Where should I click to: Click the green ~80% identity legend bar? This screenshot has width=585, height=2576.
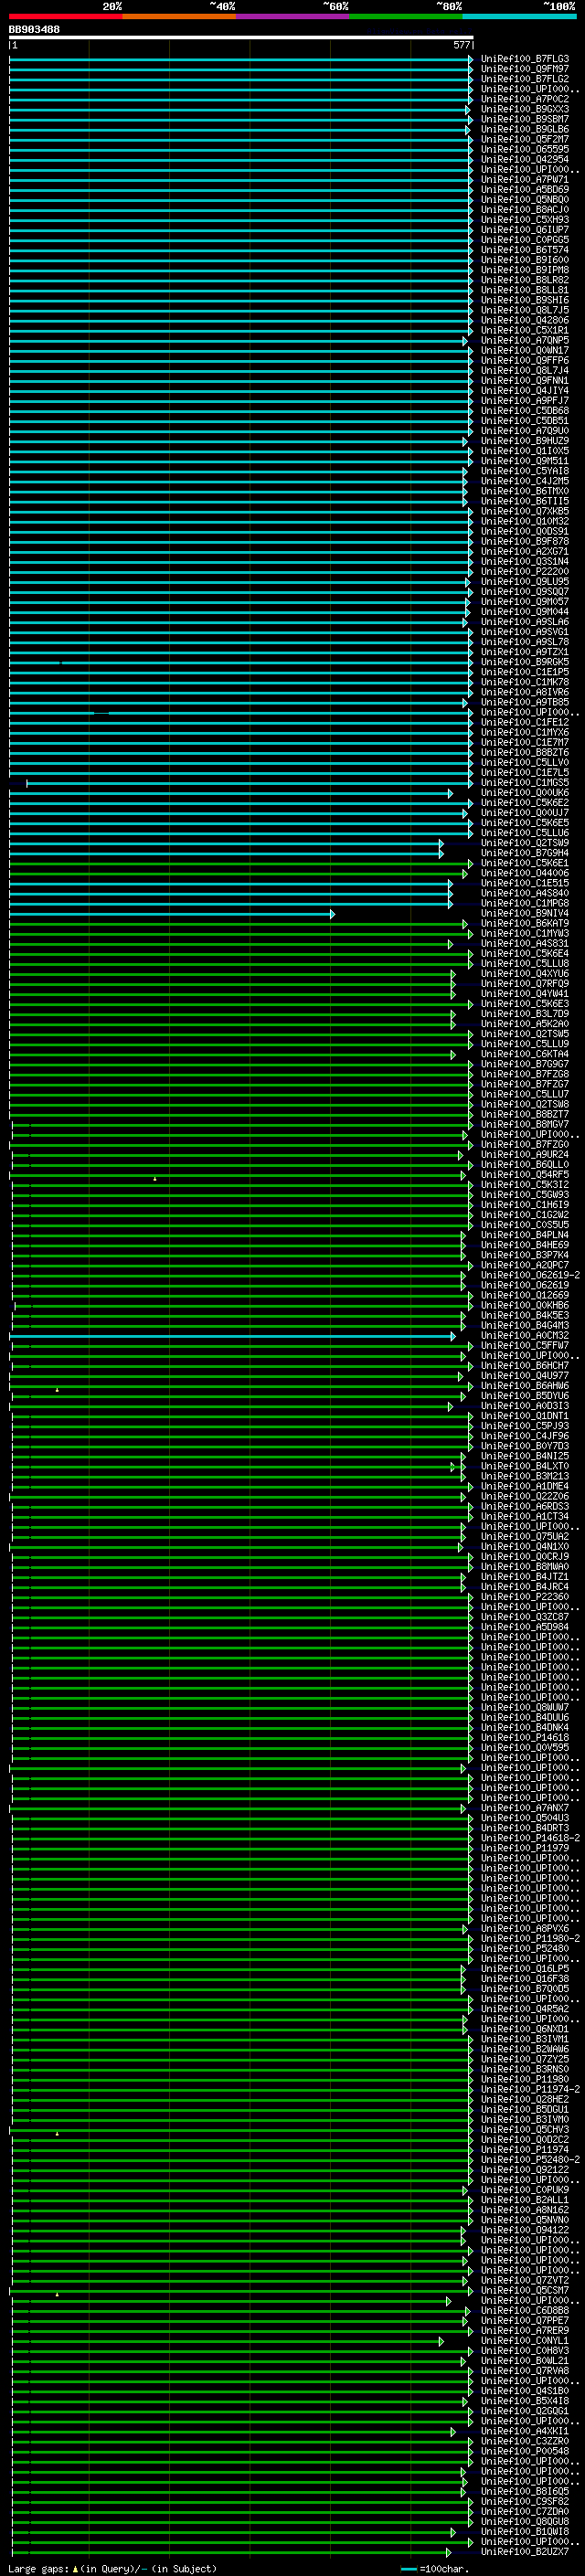point(406,16)
